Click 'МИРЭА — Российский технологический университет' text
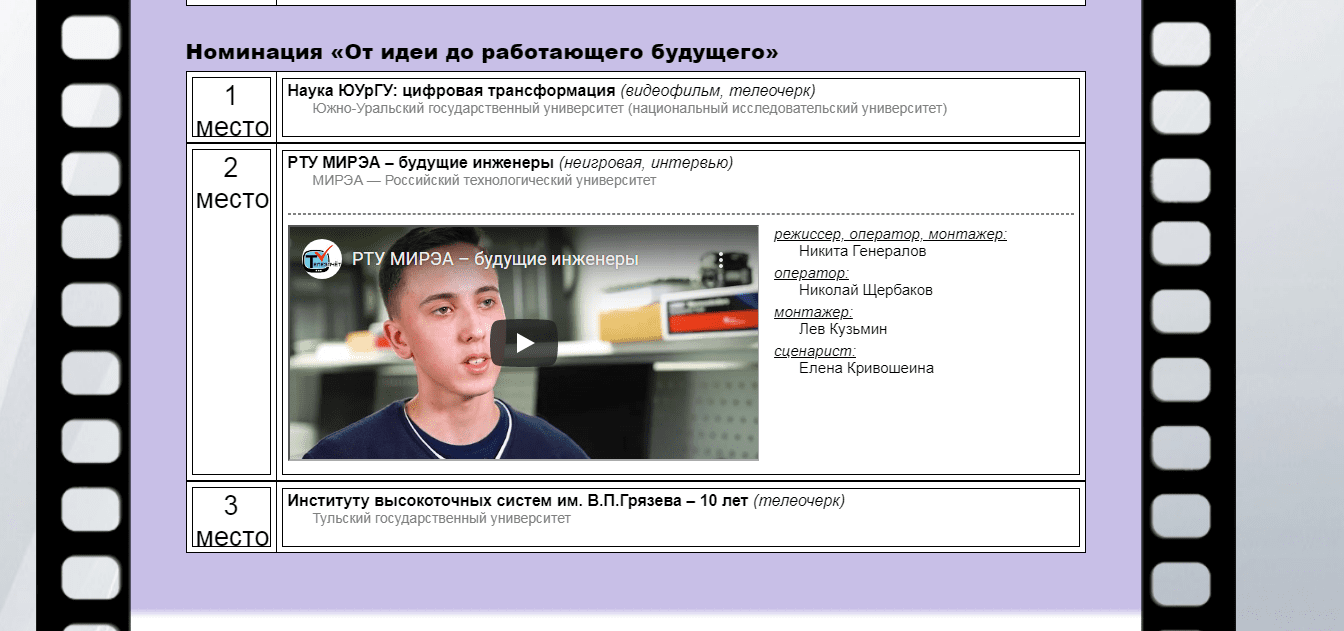 coord(484,181)
